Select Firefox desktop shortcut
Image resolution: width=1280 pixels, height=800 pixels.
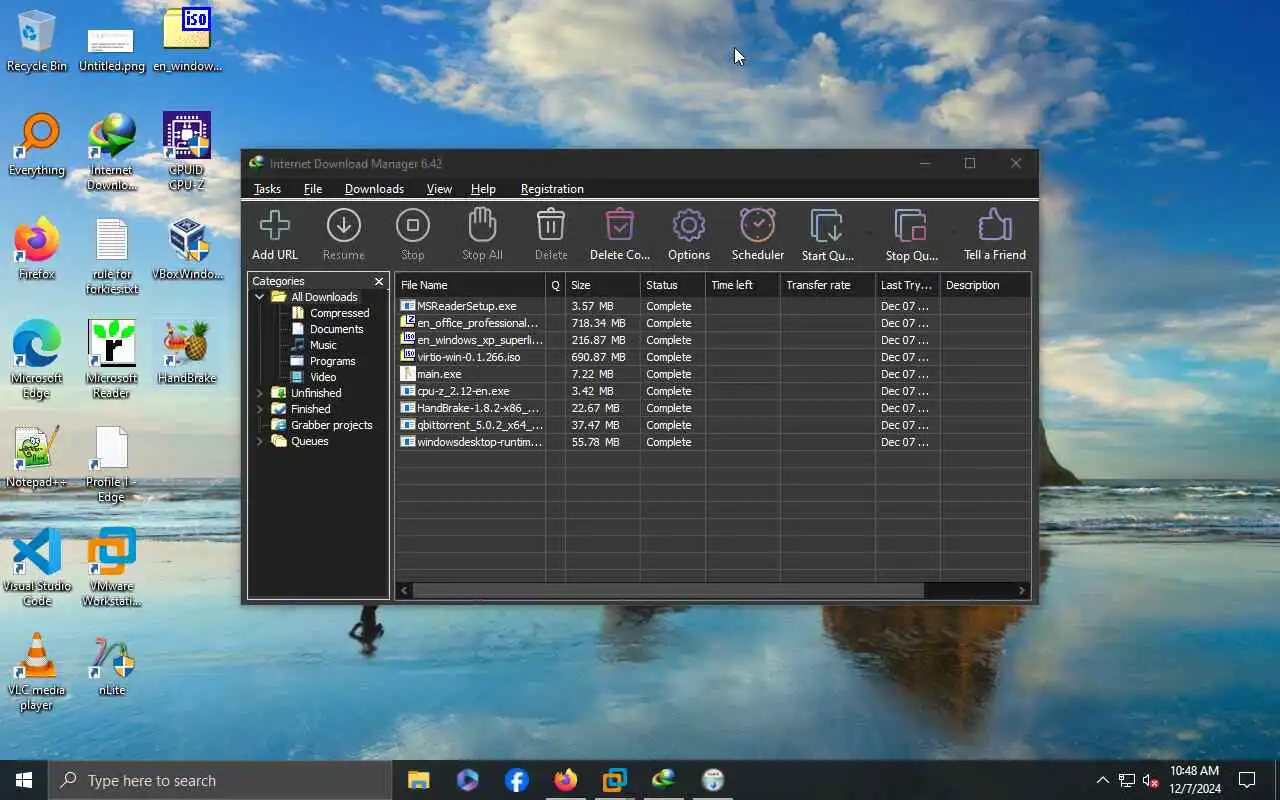37,250
